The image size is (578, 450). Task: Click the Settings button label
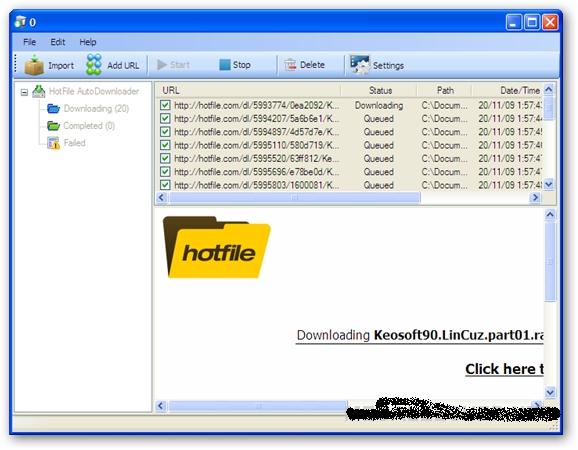point(388,66)
